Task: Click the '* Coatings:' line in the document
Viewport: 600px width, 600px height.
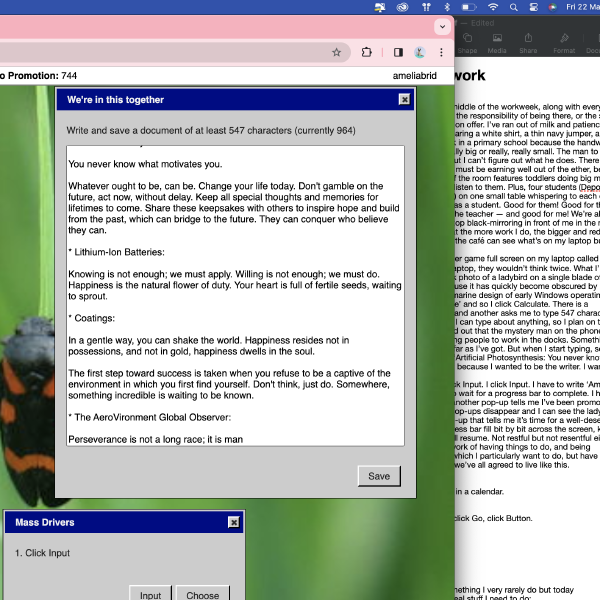Action: [x=91, y=318]
